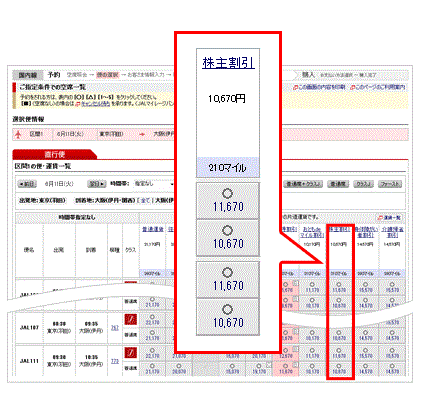This screenshot has height=398, width=426.
Task: Open aircraft type 767 link for JAL107
Action: click(x=115, y=328)
